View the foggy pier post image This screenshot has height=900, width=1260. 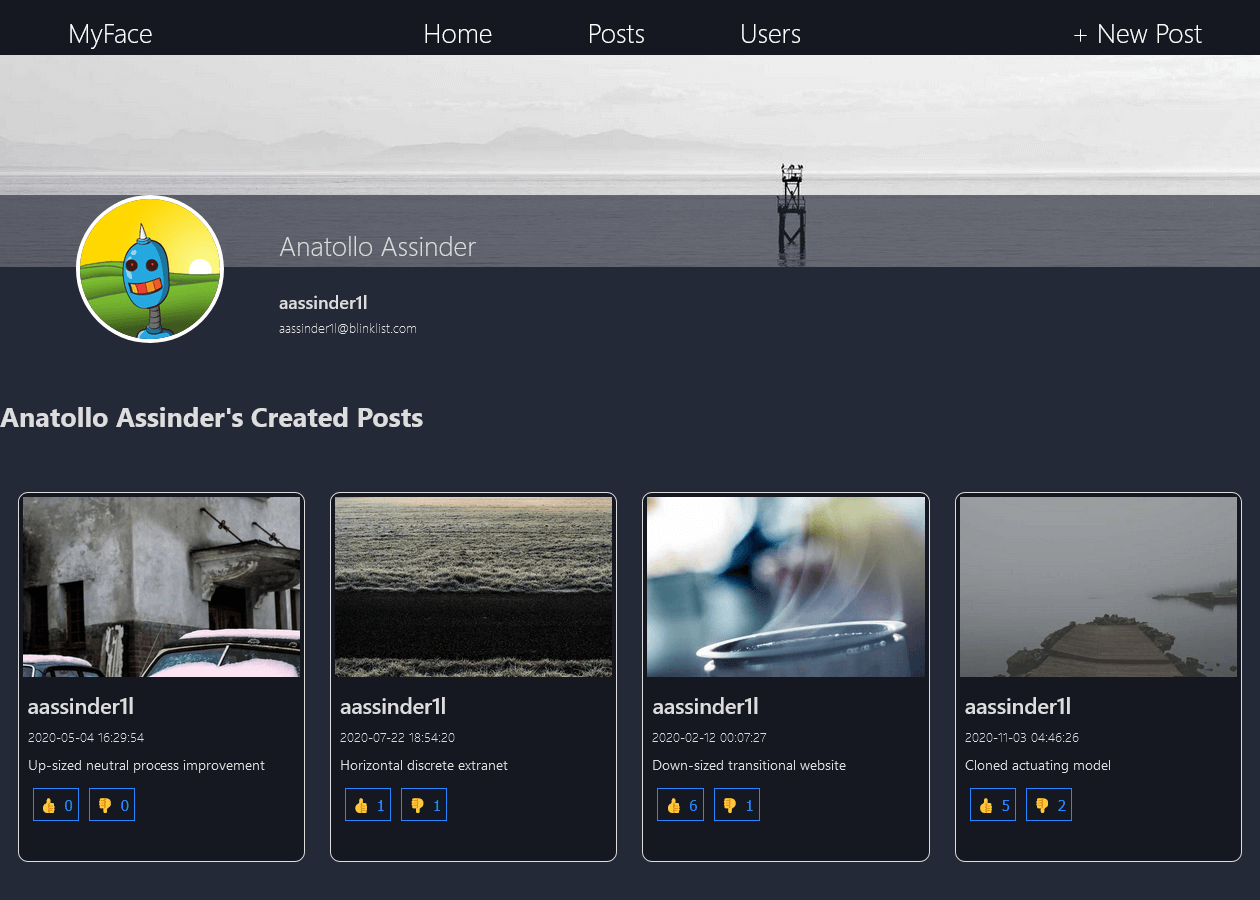coord(1098,587)
